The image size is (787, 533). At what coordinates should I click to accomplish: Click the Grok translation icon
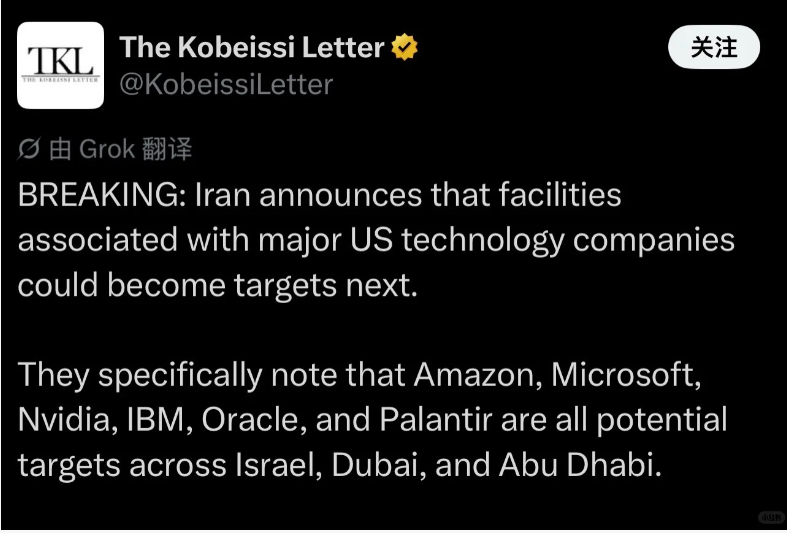(x=30, y=150)
